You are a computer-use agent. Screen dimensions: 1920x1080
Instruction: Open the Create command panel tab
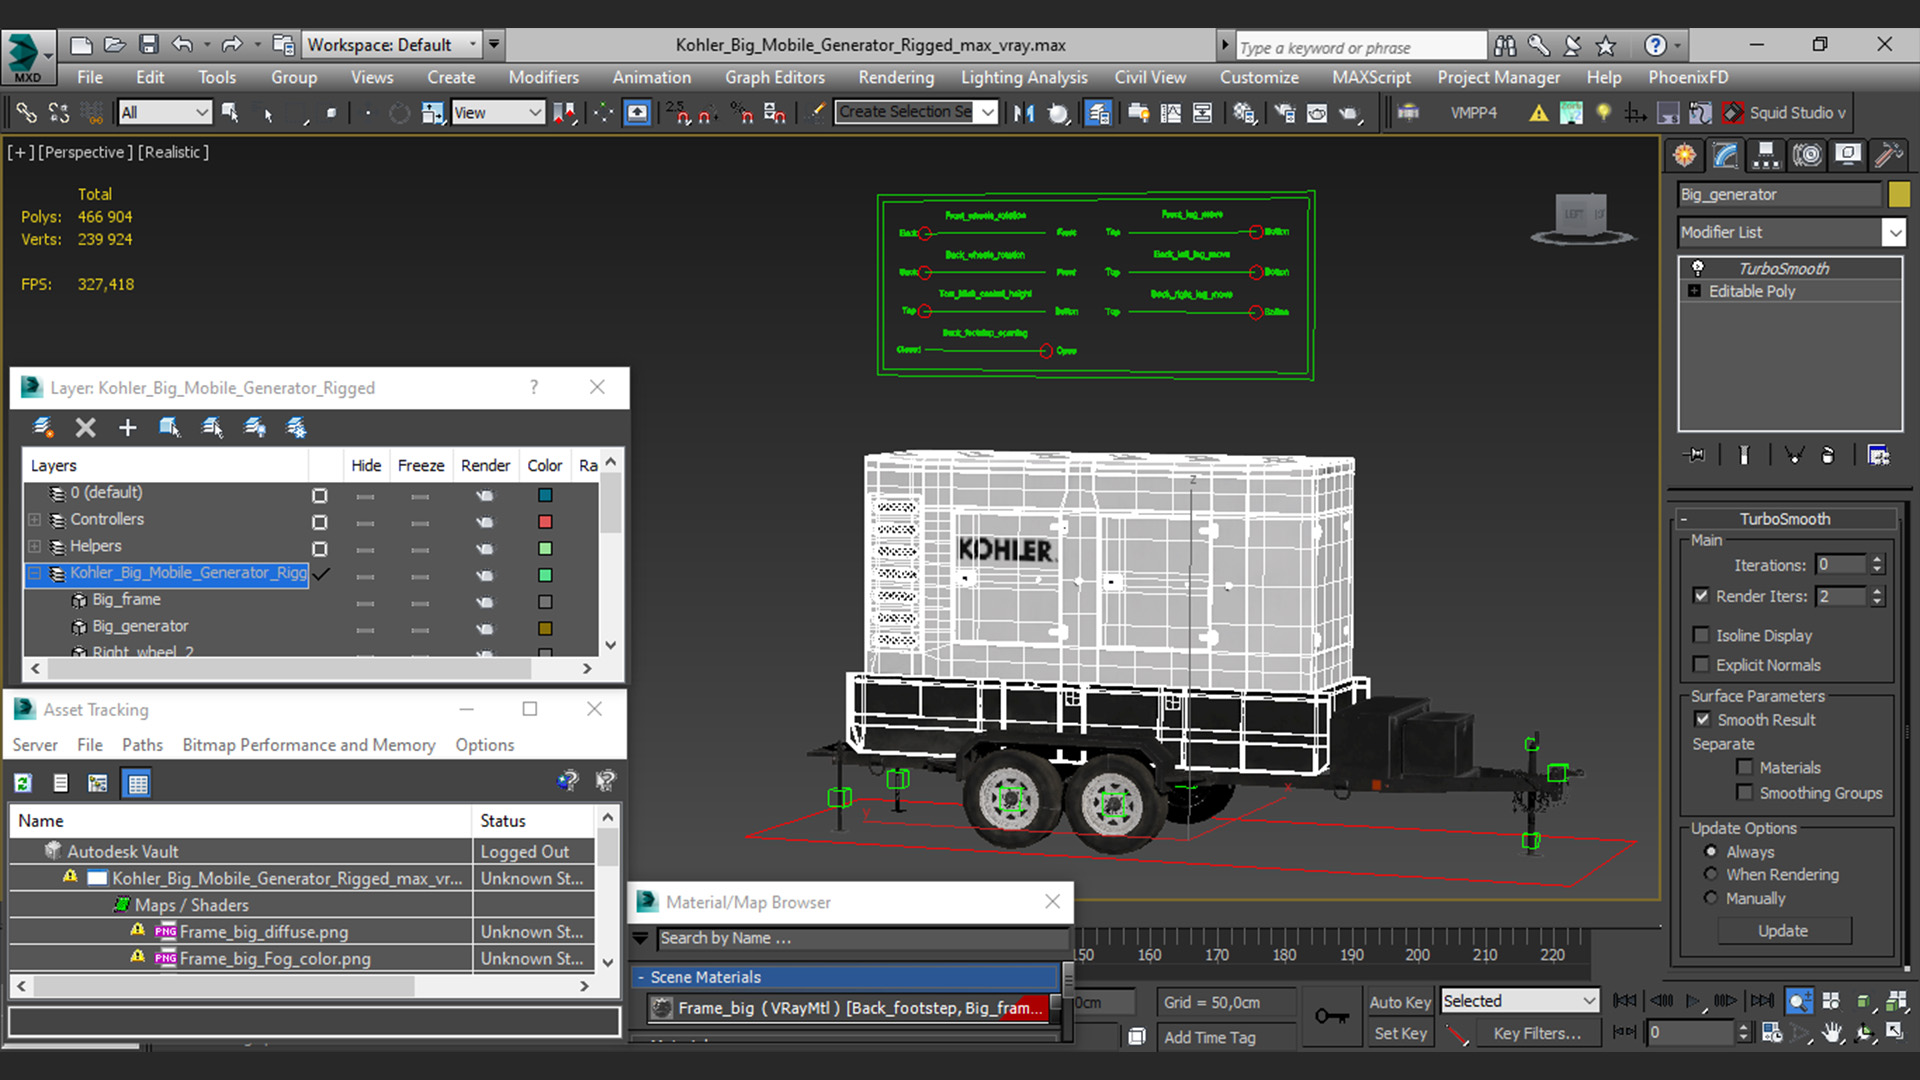[1685, 155]
